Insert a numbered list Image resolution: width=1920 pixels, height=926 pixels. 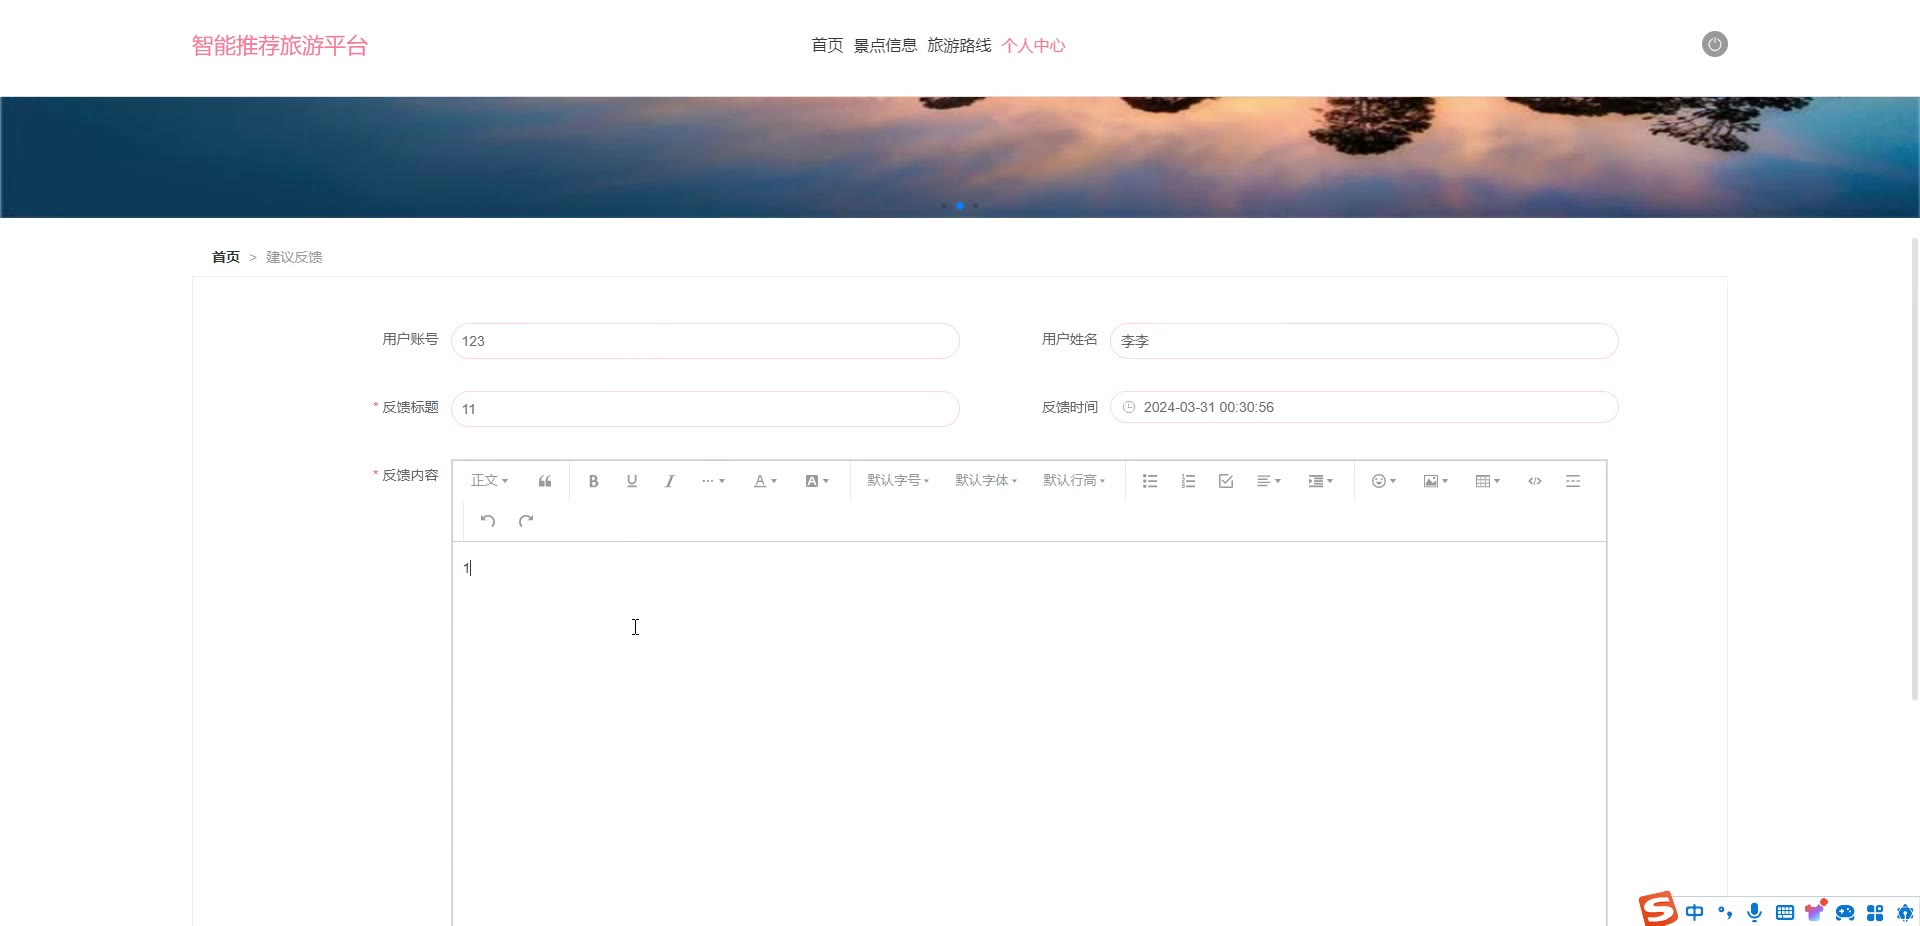point(1188,481)
